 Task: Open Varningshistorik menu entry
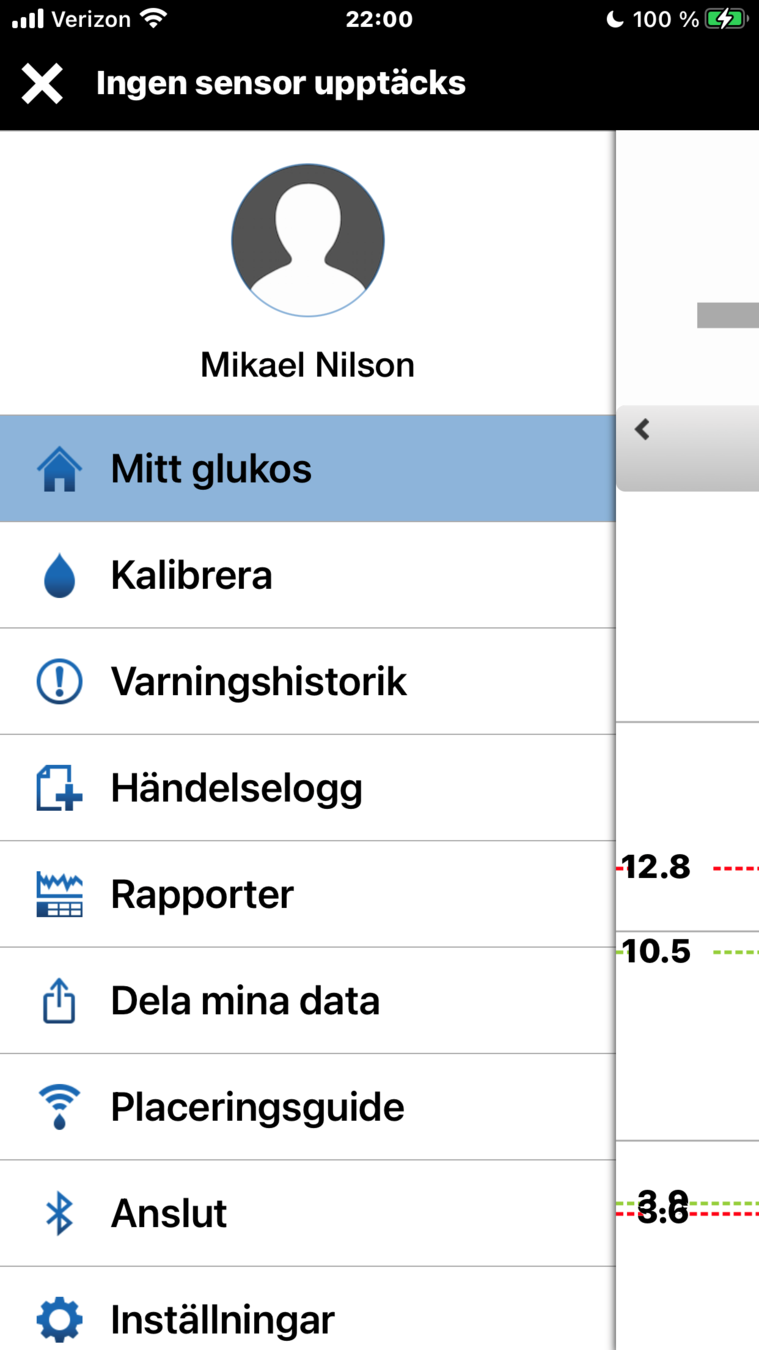259,682
